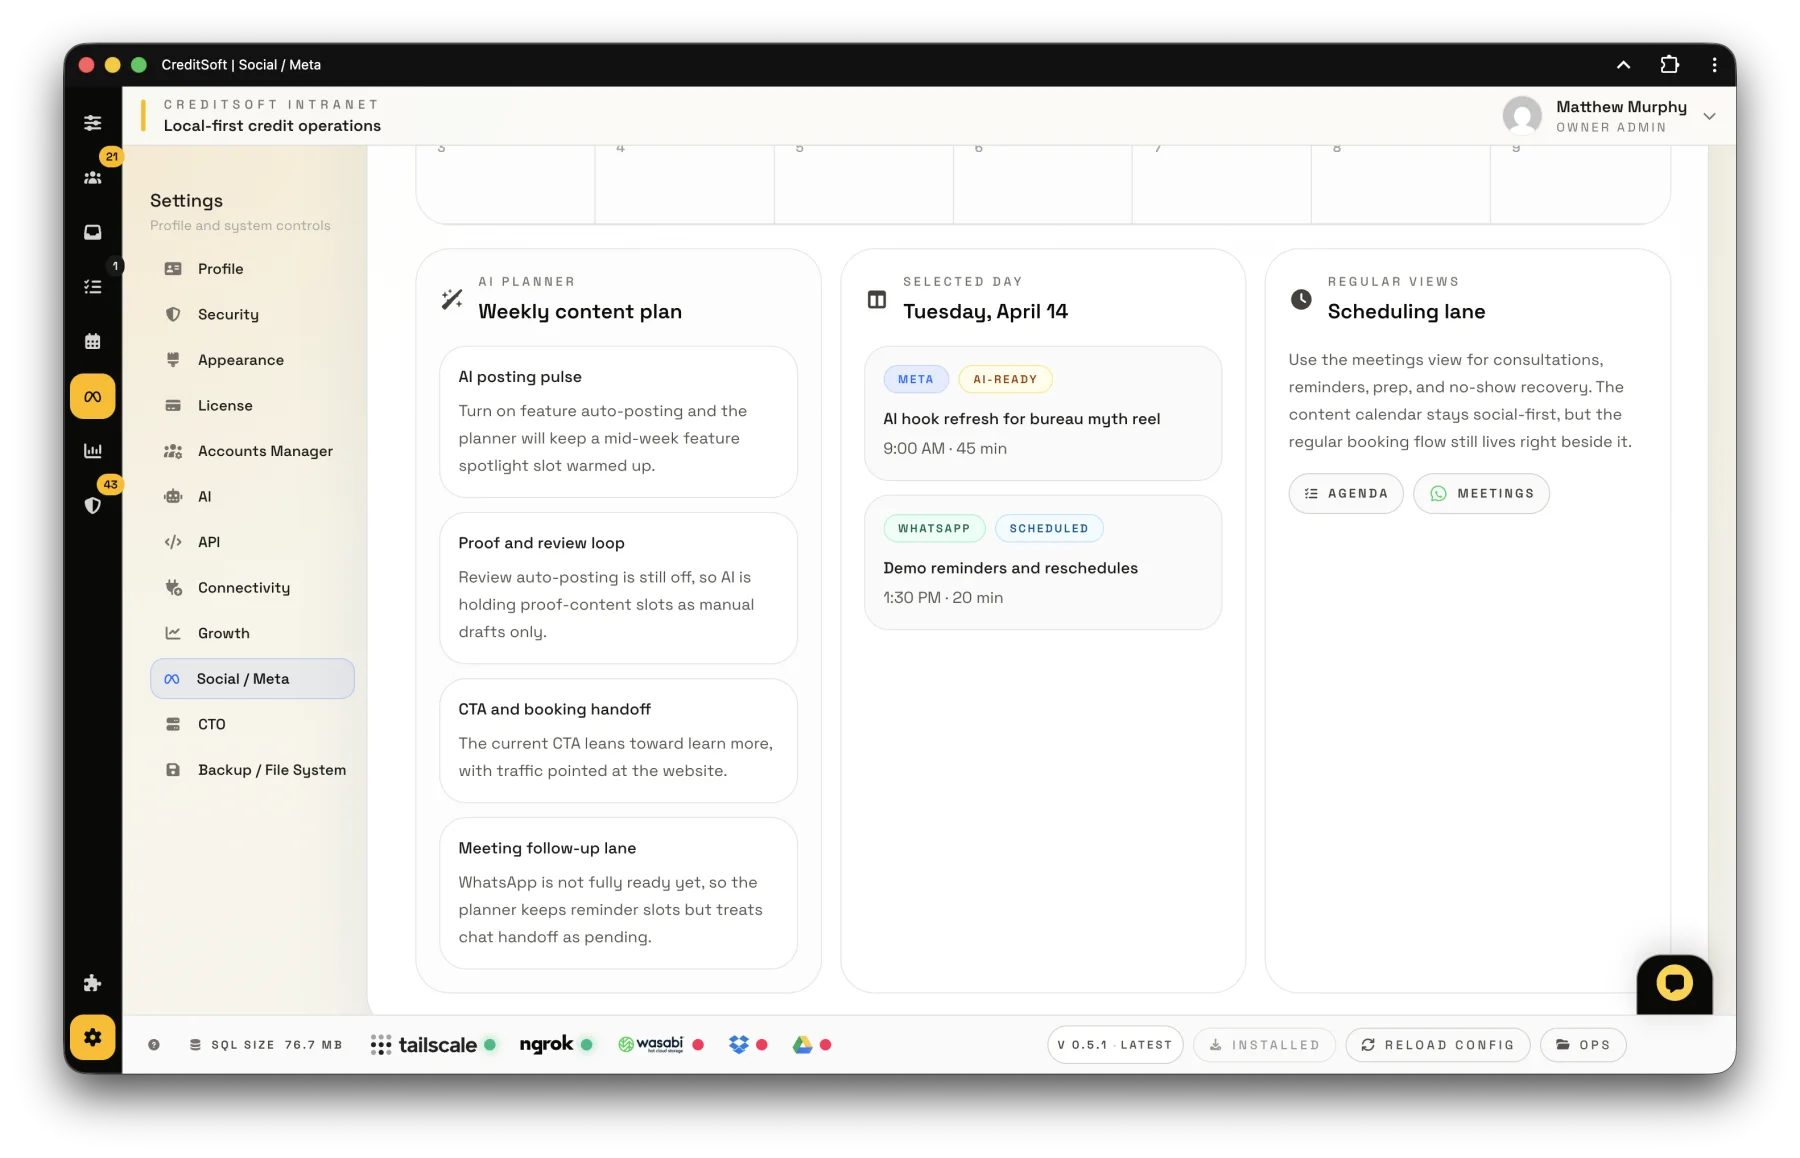Select Accounts Manager in settings menu
The image size is (1800, 1158).
coord(265,451)
